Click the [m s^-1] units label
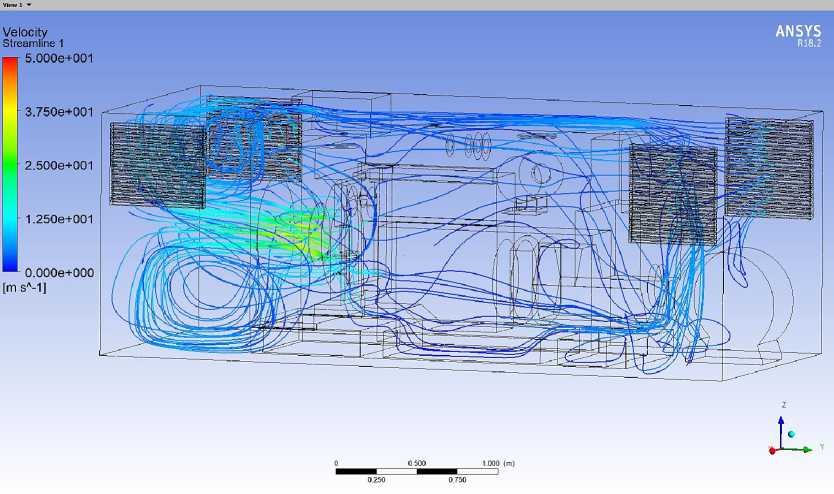834x494 pixels. pyautogui.click(x=26, y=288)
